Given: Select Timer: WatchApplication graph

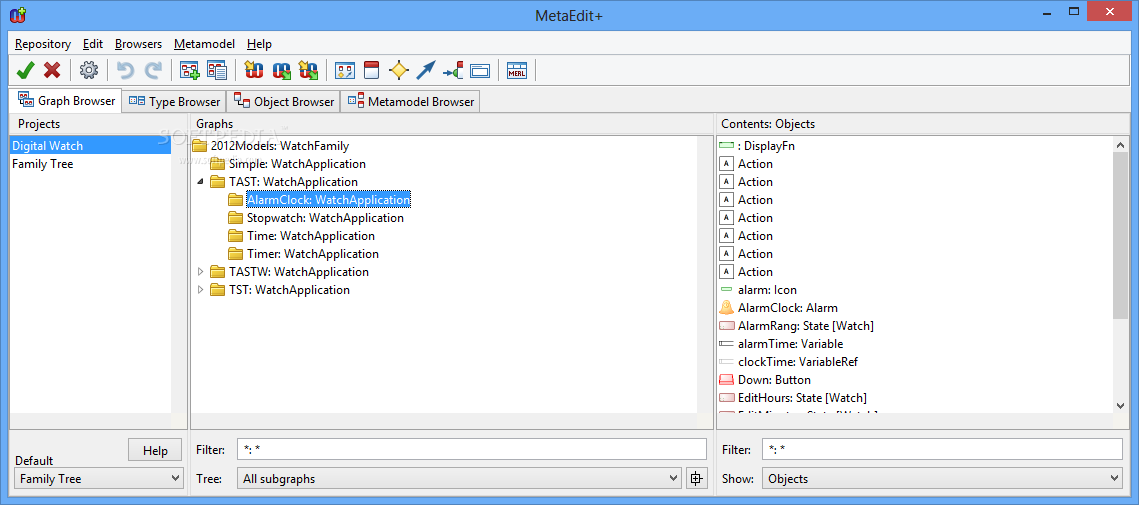Looking at the screenshot, I should point(312,254).
